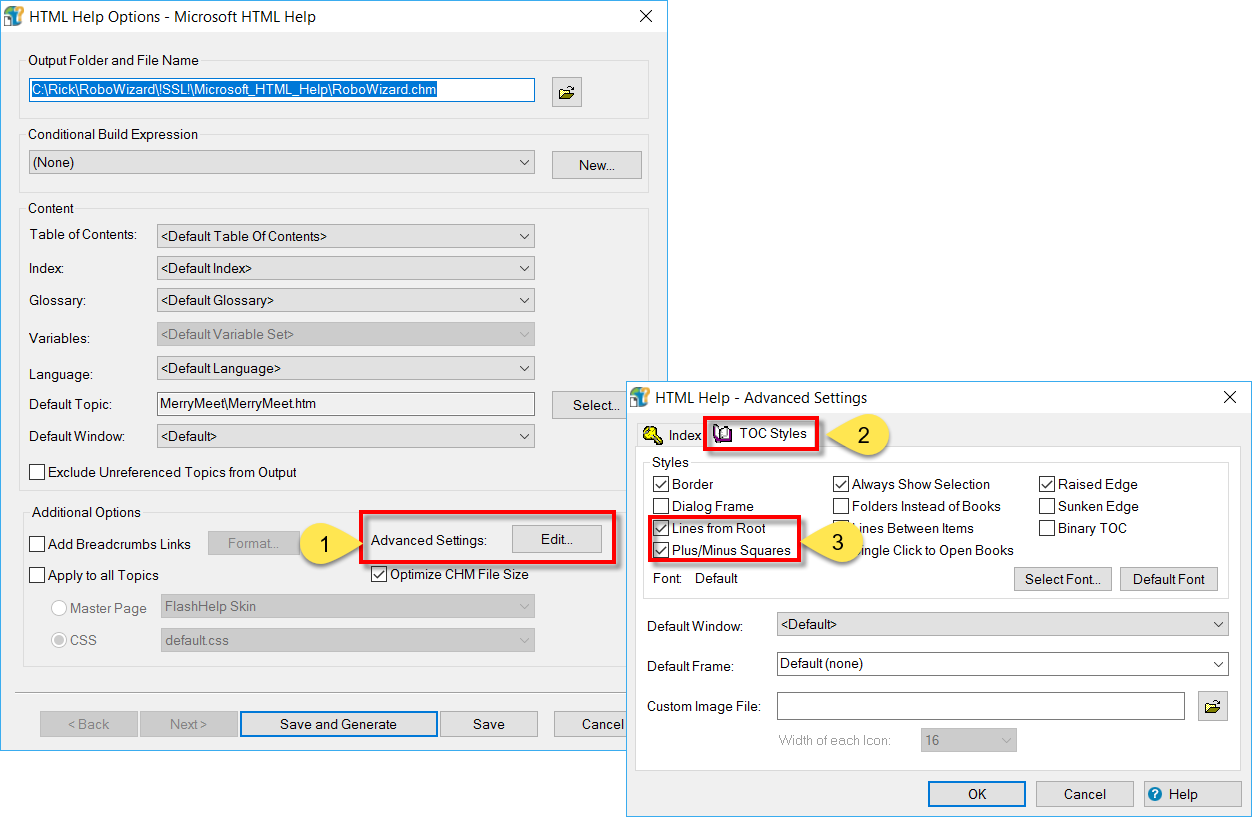Click the New... button
Viewport: 1252px width, 817px height.
[x=597, y=165]
